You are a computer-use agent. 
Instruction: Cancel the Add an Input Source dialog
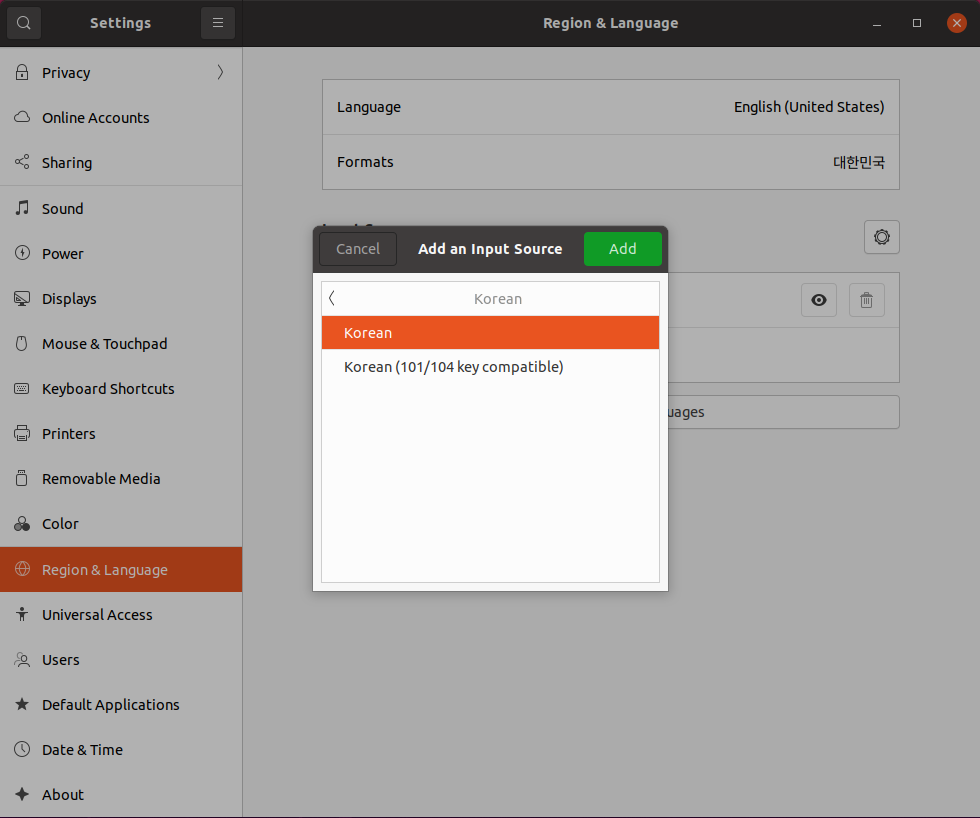(x=358, y=249)
